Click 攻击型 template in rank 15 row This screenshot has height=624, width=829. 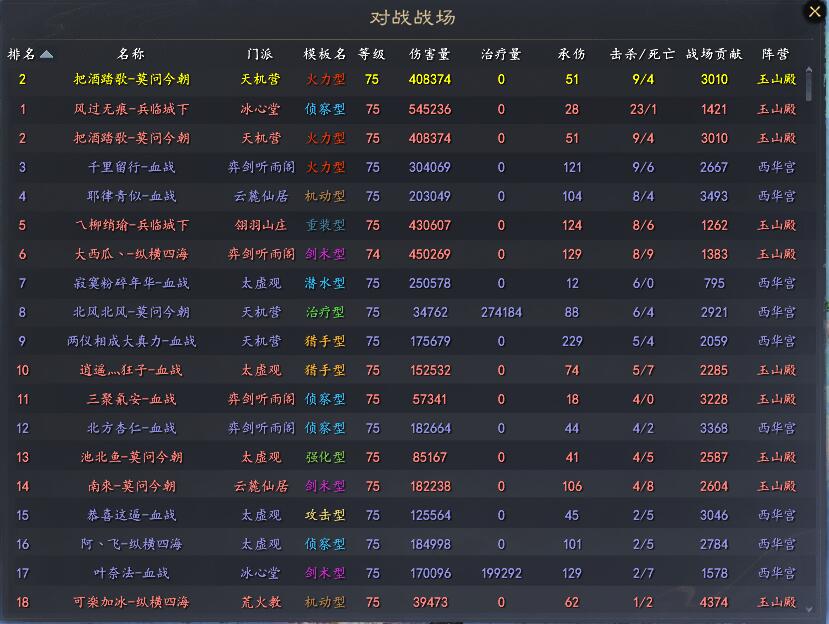point(325,515)
